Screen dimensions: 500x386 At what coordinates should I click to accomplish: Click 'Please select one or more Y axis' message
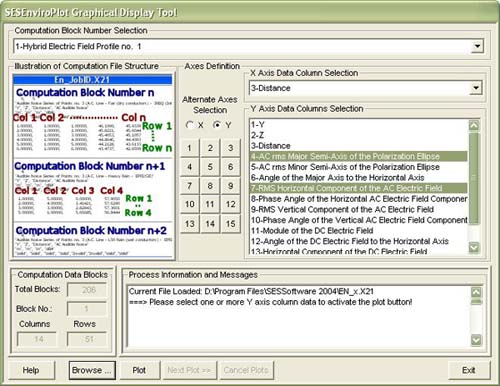coord(271,302)
